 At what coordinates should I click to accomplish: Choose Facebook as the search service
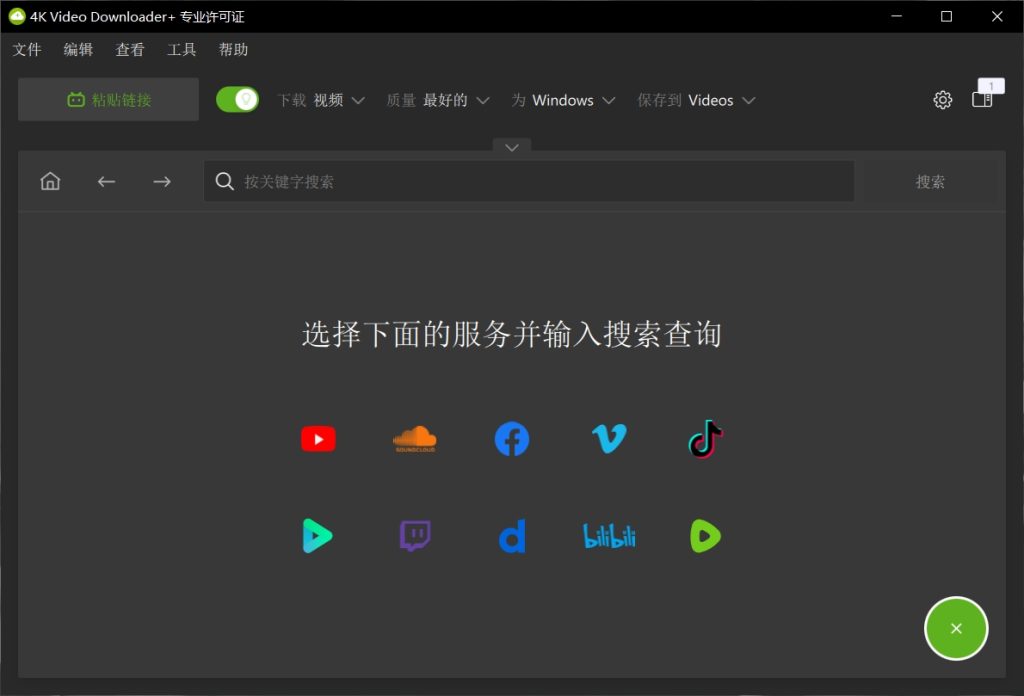511,438
